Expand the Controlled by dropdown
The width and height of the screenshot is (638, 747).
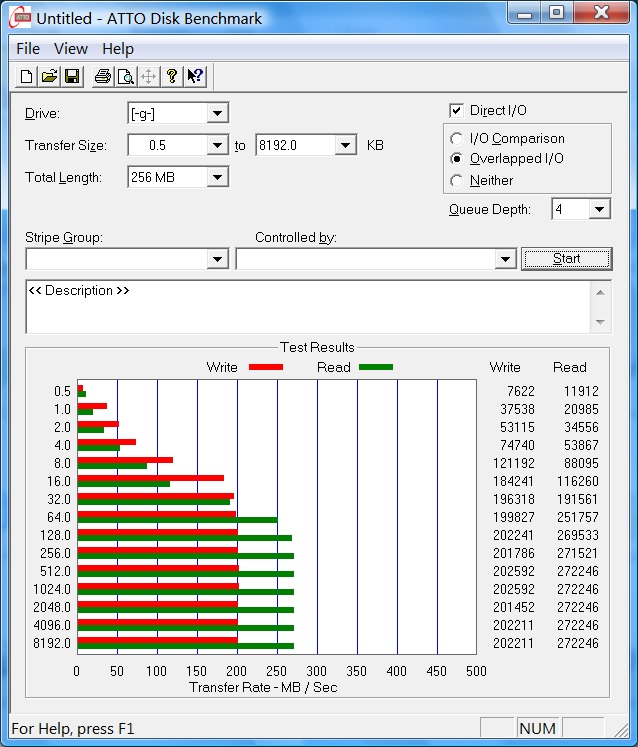pyautogui.click(x=505, y=259)
